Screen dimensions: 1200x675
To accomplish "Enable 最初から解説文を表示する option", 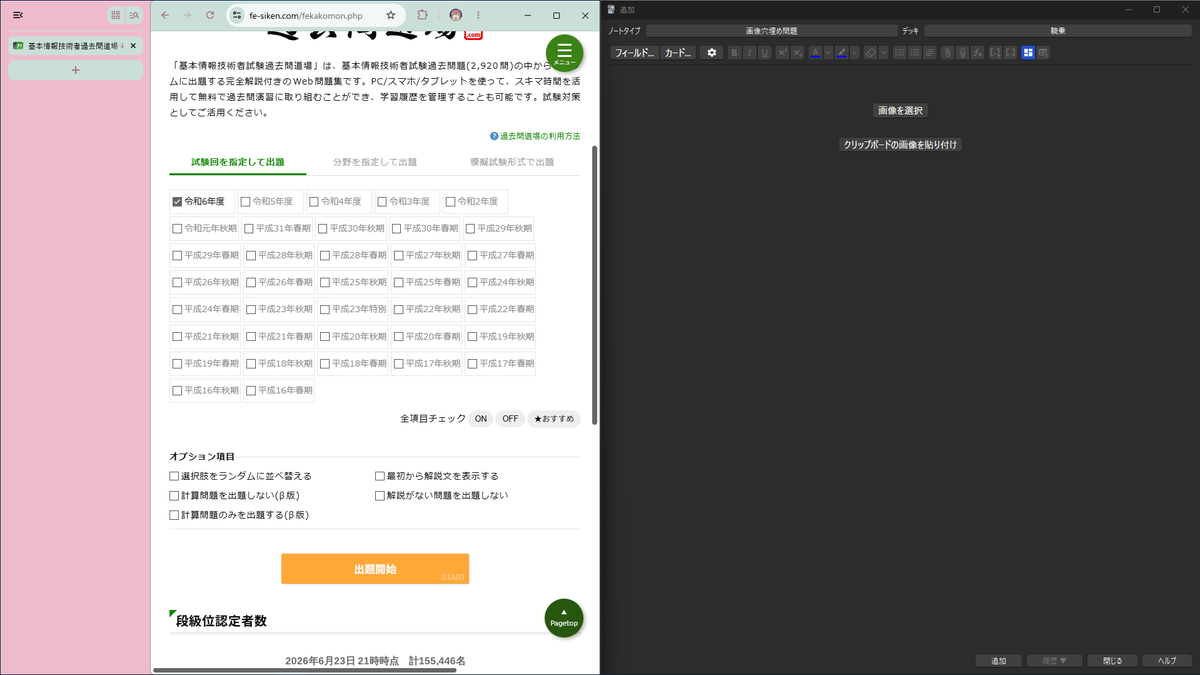I will point(380,476).
